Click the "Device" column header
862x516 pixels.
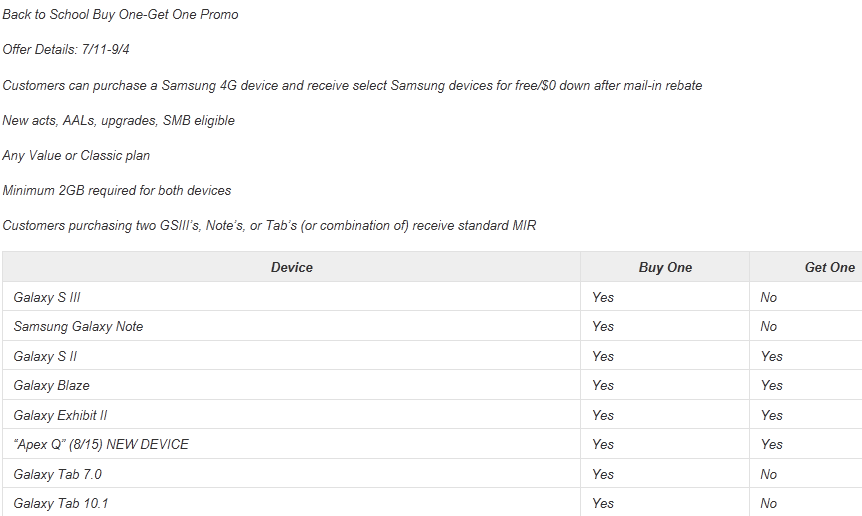click(291, 267)
